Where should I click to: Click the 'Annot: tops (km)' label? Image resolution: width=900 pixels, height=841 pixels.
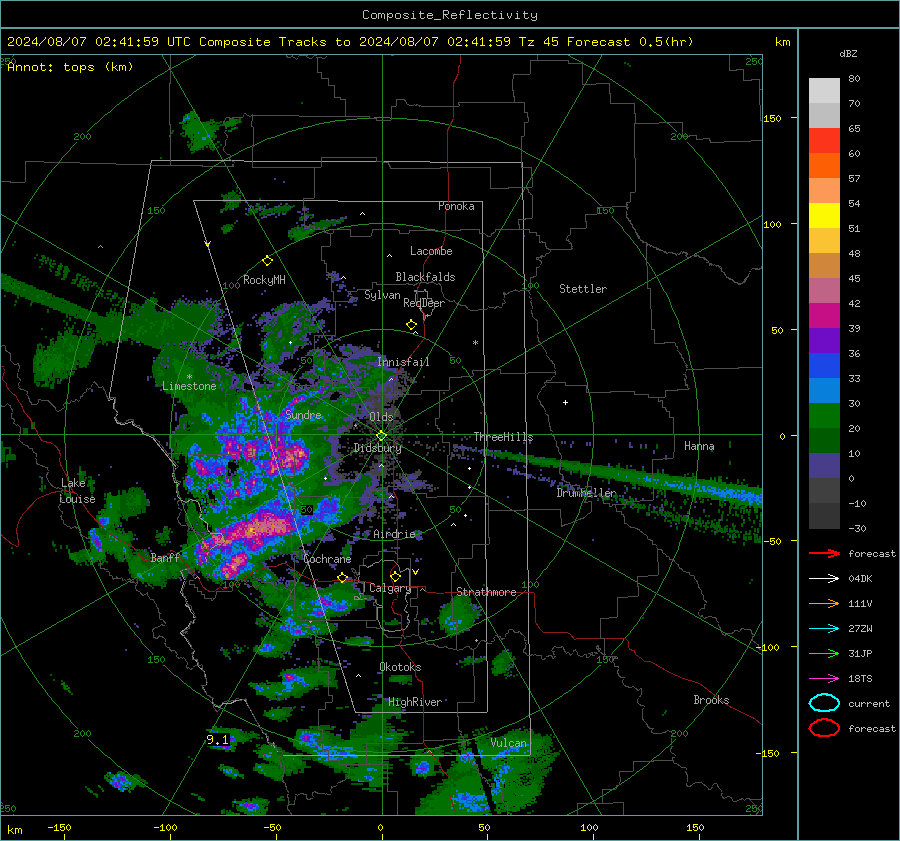click(x=70, y=67)
